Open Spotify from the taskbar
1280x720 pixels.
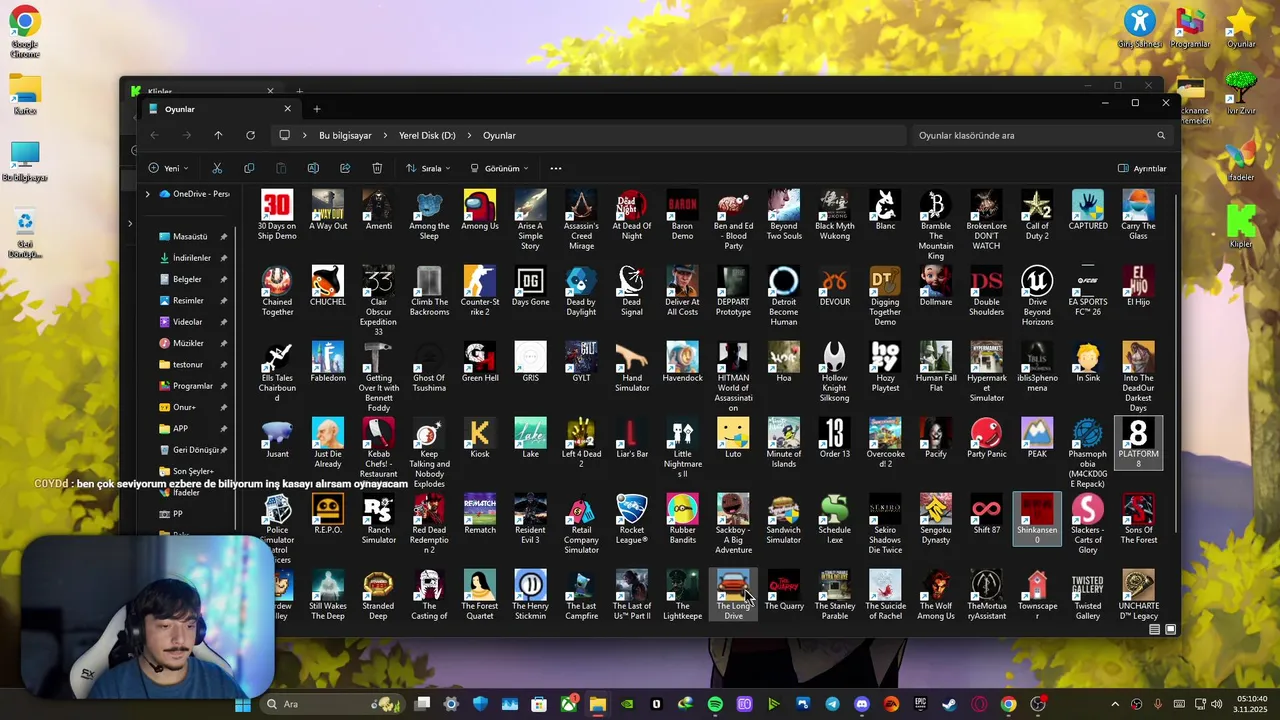tap(715, 704)
